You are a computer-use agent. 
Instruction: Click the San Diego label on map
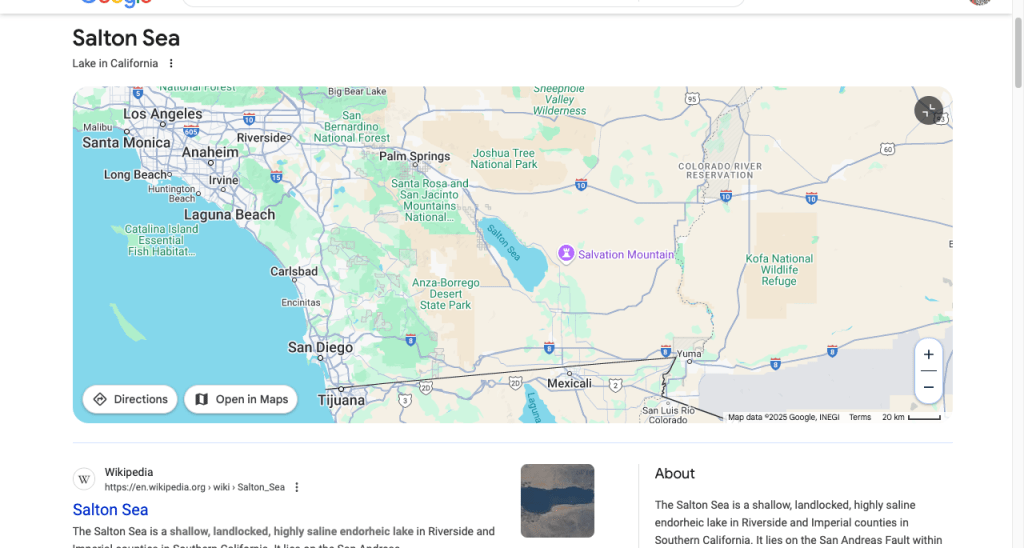(x=320, y=348)
